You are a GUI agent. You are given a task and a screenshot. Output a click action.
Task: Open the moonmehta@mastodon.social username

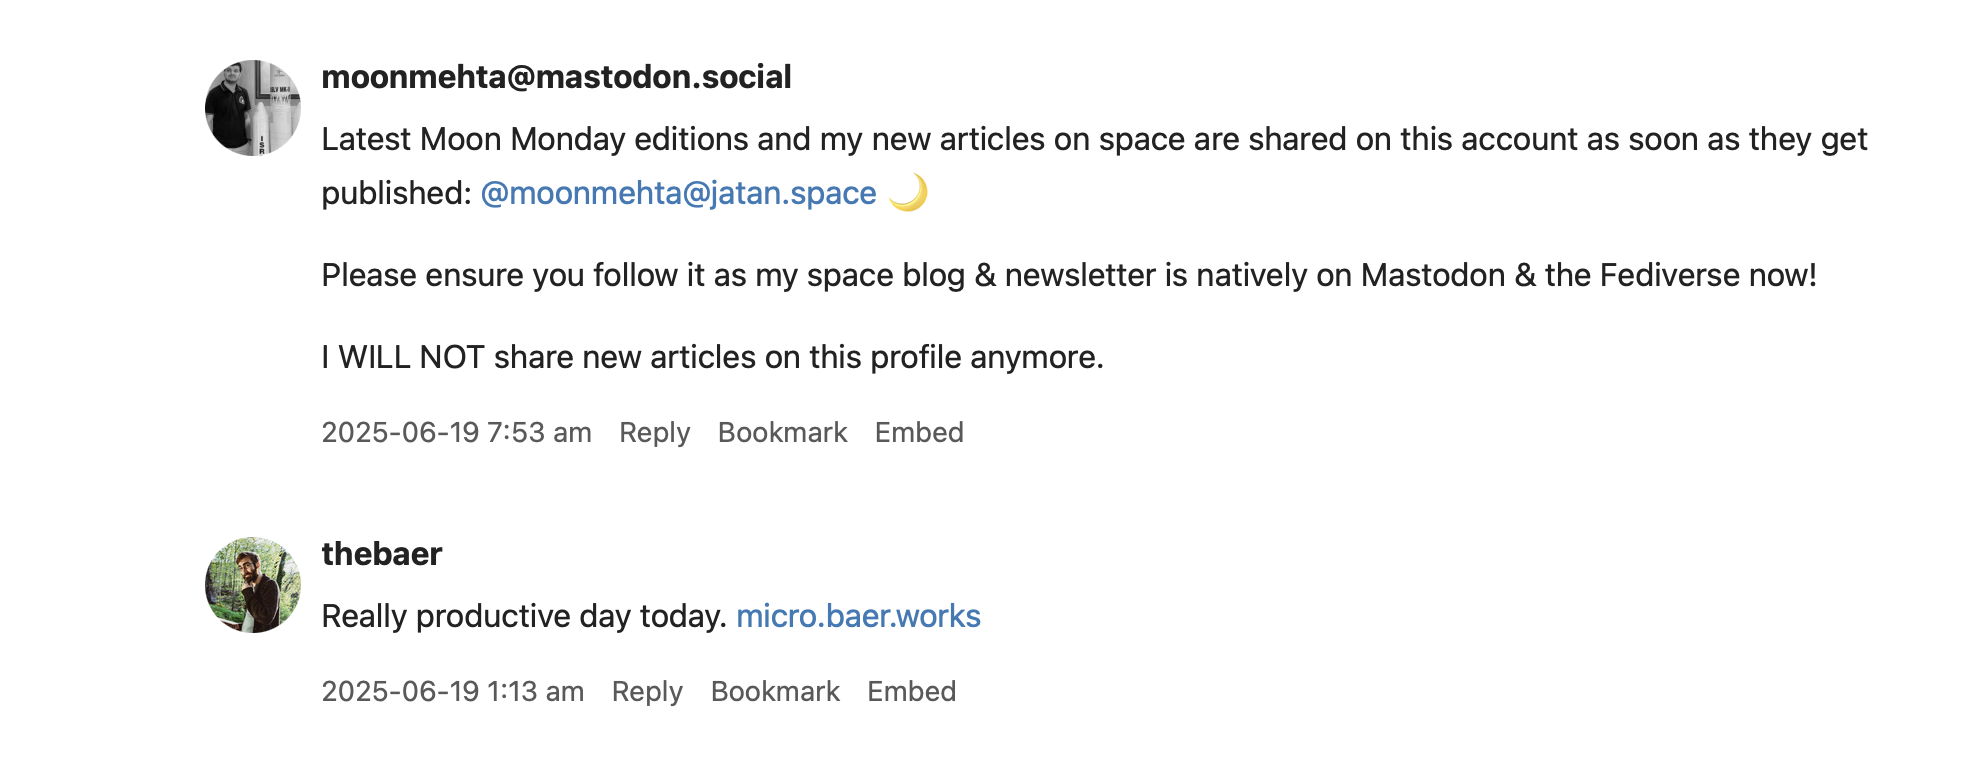(x=556, y=77)
